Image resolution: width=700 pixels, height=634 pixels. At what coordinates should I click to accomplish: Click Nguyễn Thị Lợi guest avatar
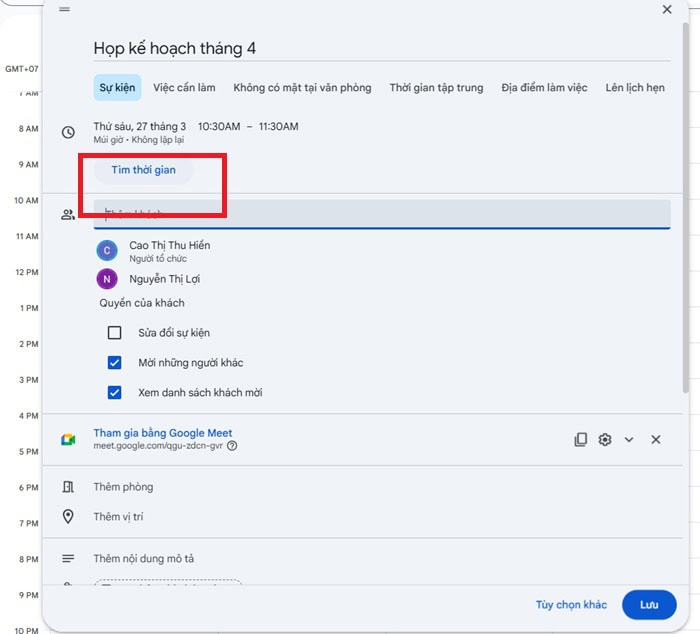107,279
